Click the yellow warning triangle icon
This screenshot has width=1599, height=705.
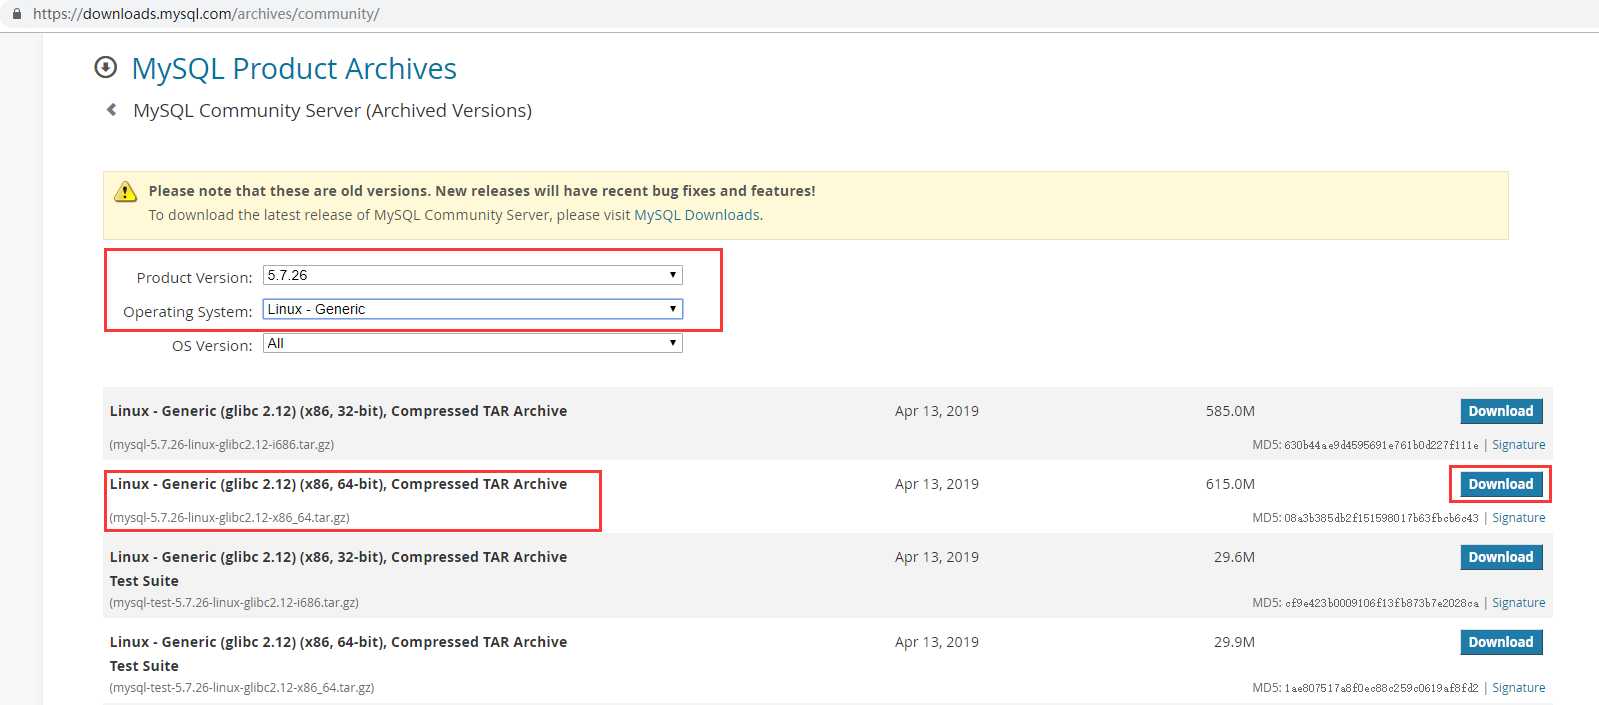click(125, 192)
